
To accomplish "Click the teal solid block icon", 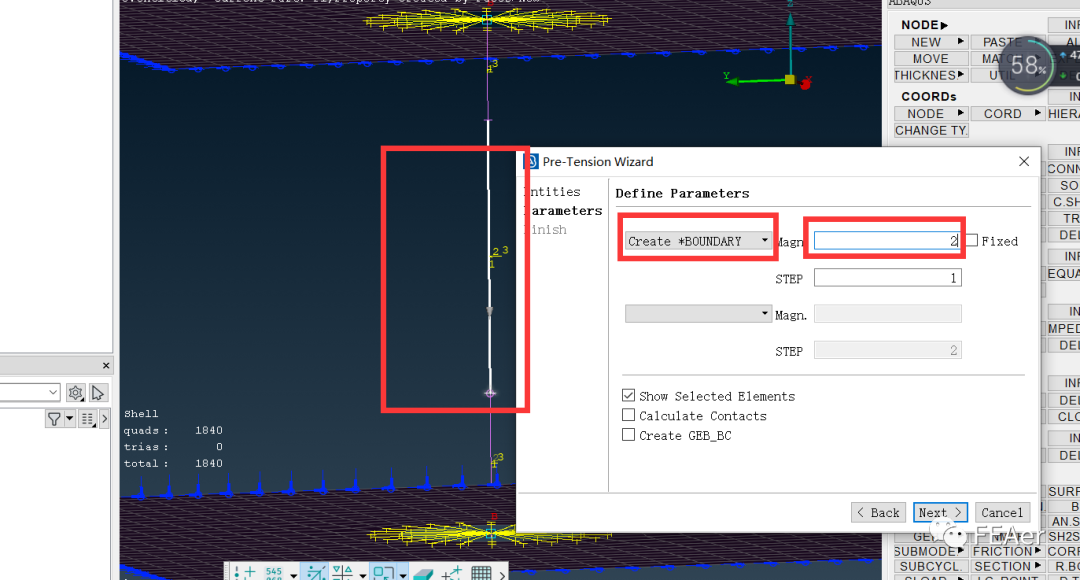I will [422, 573].
